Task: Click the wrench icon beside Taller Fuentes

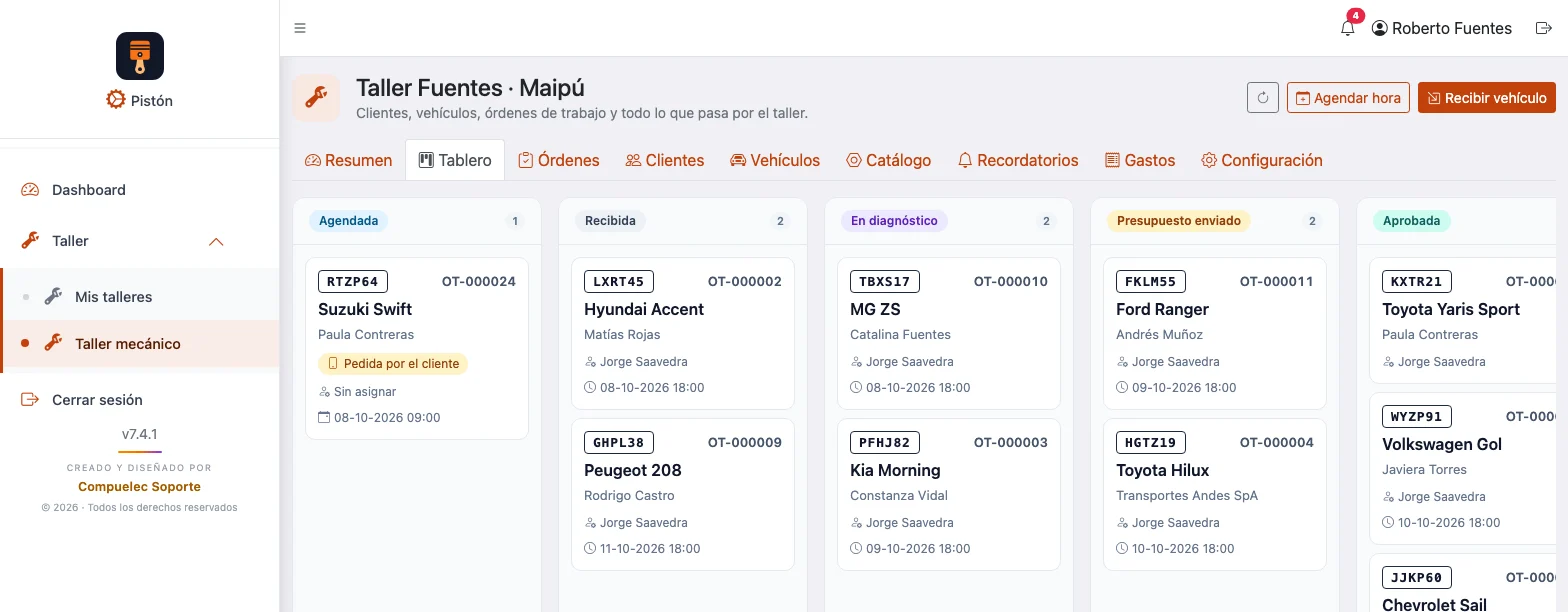Action: (x=316, y=98)
